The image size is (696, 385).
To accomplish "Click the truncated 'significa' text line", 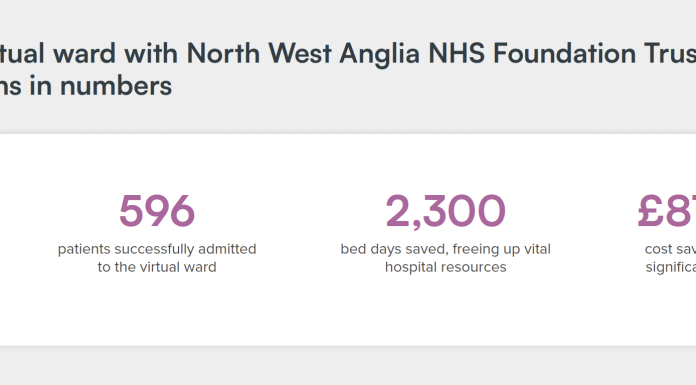I will click(x=671, y=267).
